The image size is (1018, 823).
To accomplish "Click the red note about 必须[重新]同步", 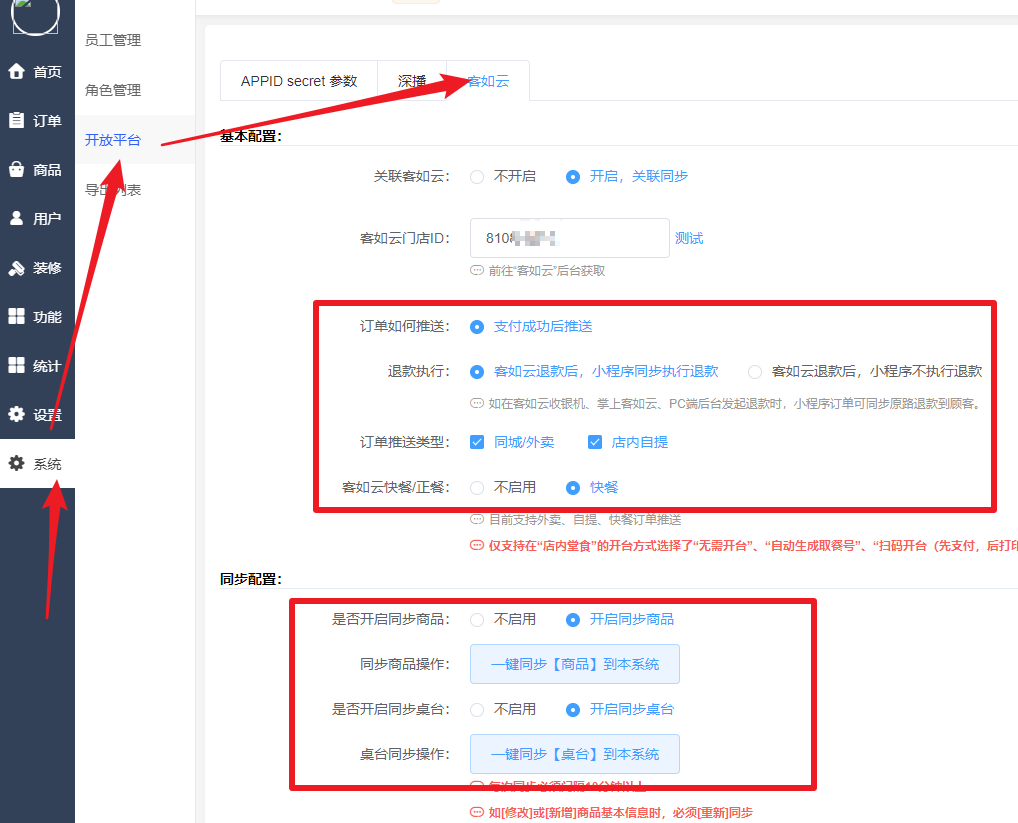I will [x=620, y=813].
